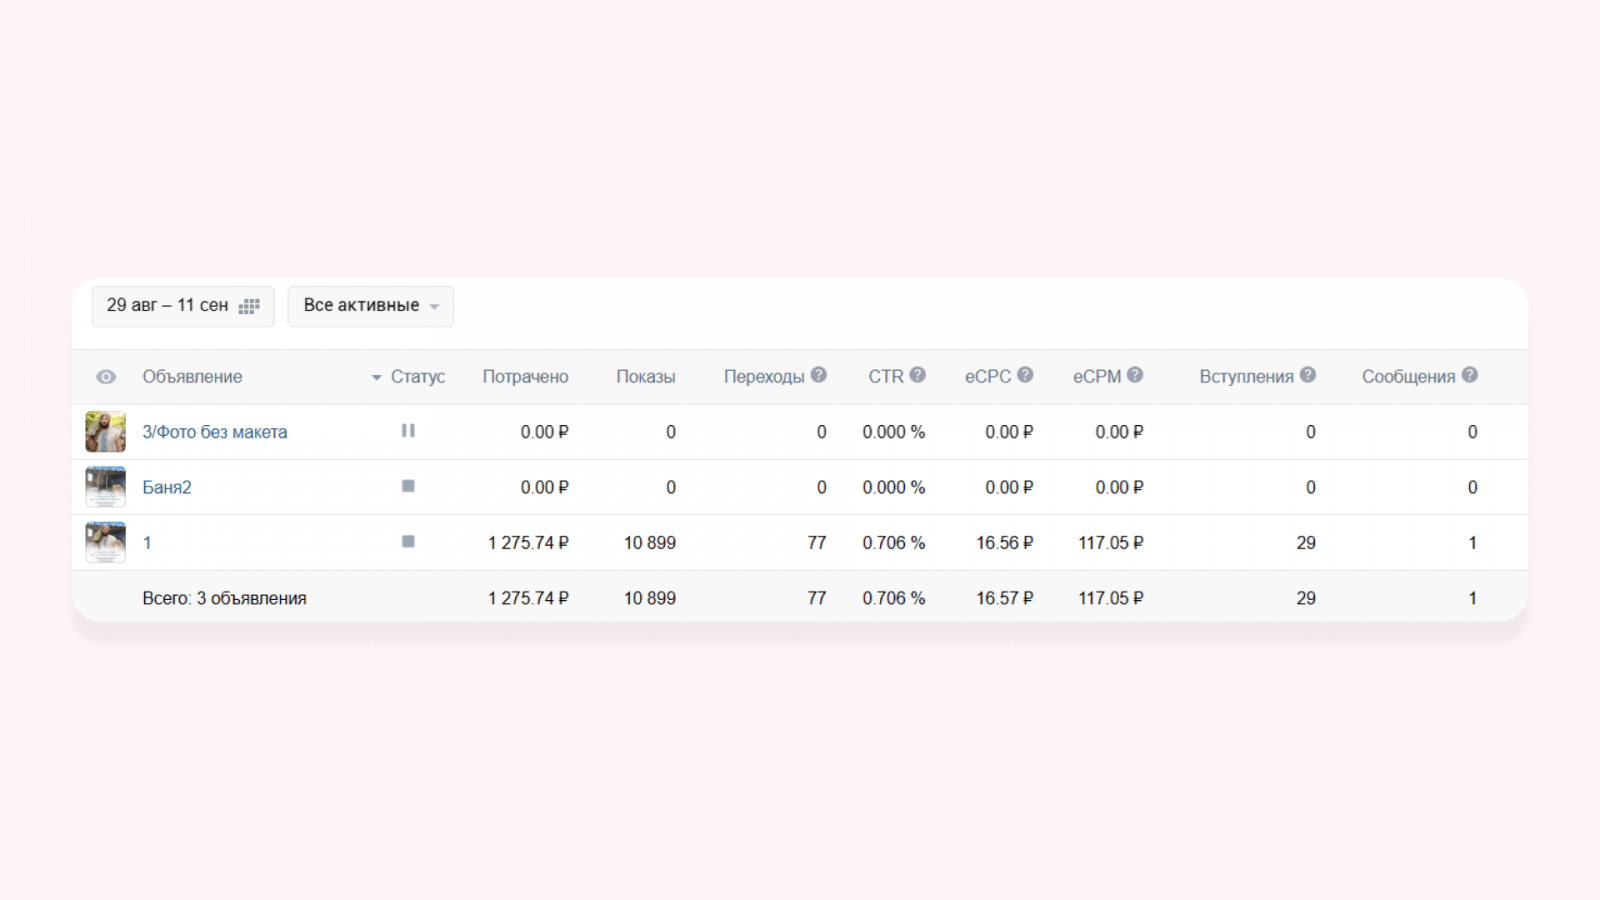Click help icon next to Переходы

[x=819, y=375]
